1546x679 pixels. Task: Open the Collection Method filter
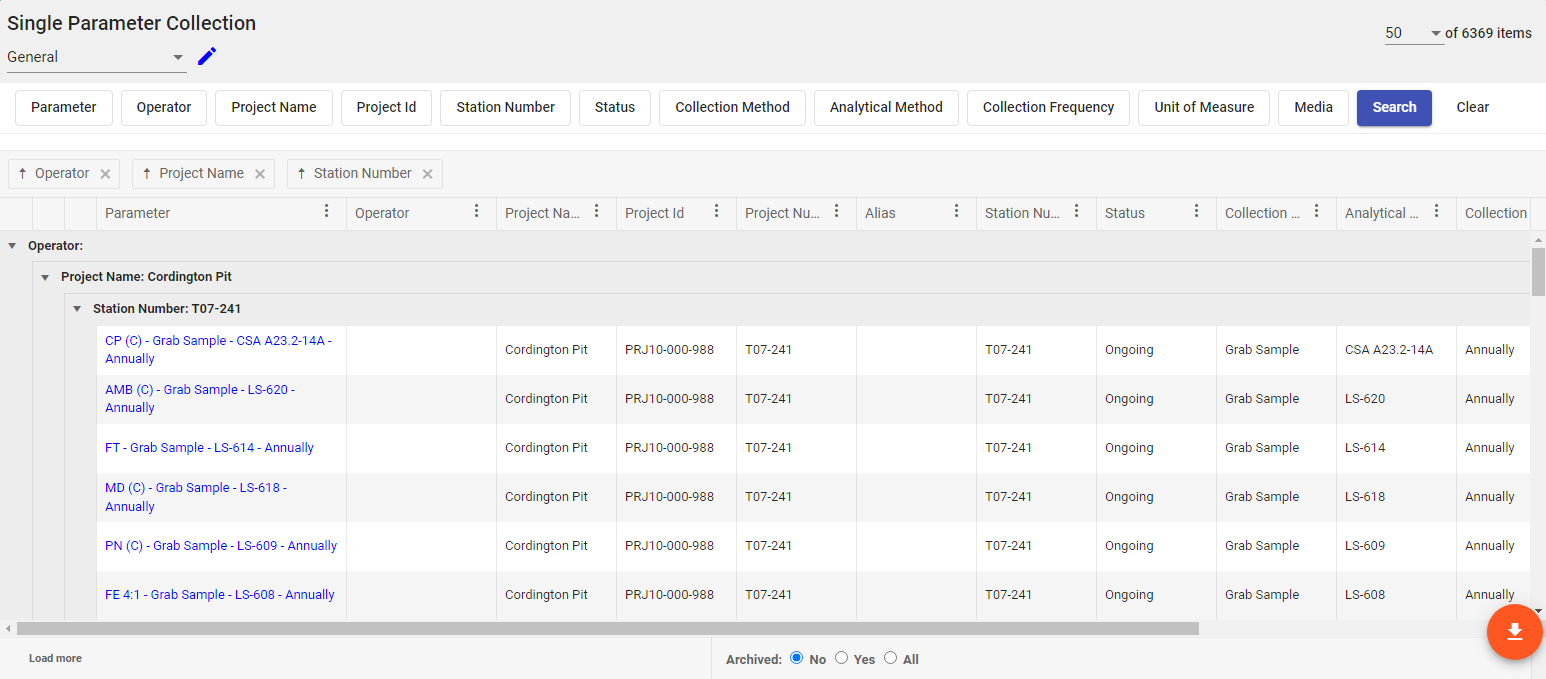point(732,108)
